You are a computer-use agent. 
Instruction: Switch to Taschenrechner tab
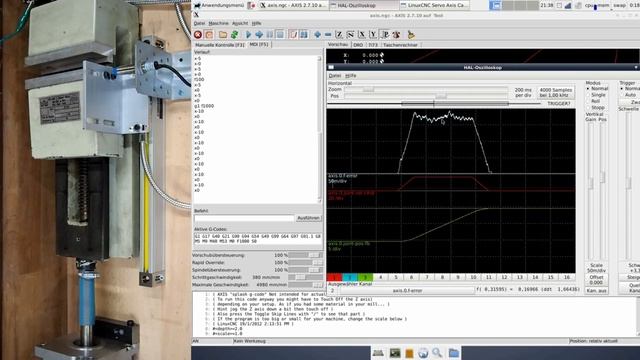point(400,45)
